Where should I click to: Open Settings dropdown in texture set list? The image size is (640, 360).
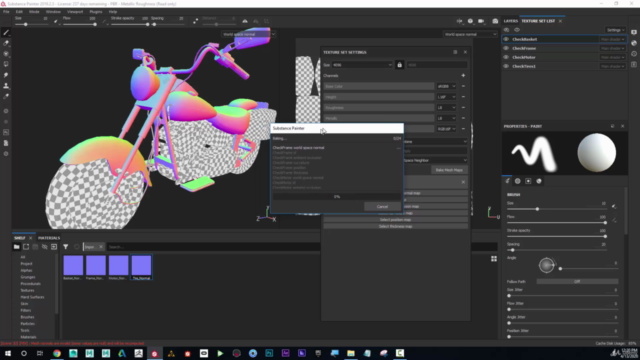coord(616,30)
